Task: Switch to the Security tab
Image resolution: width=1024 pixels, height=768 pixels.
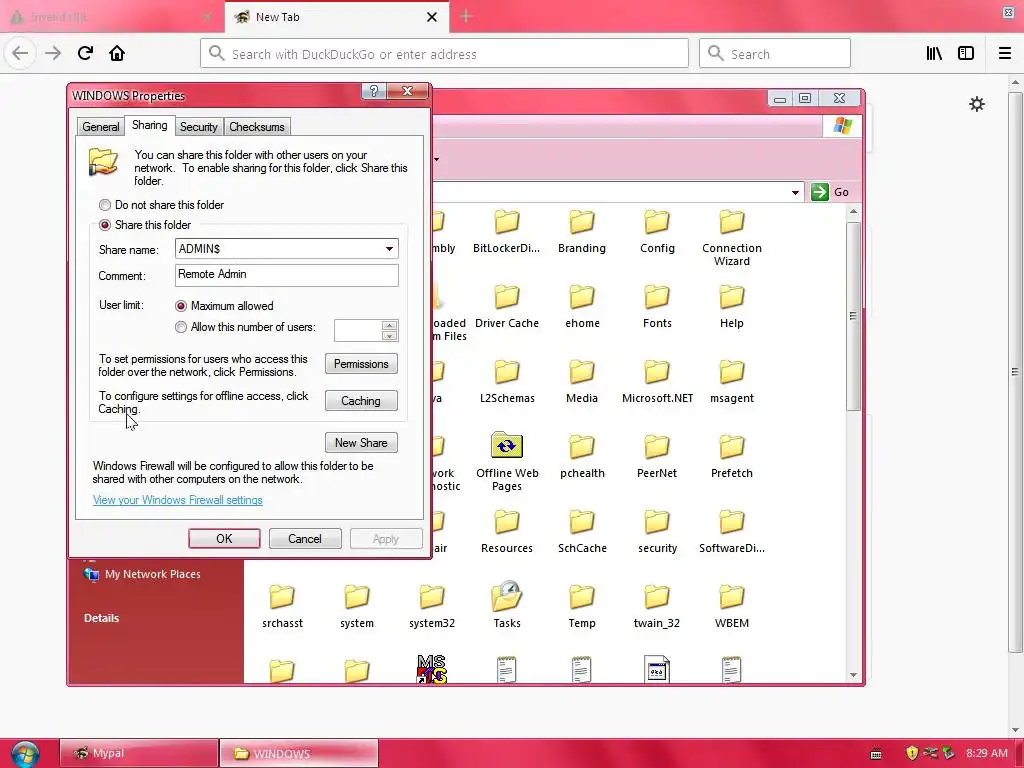Action: 199,127
